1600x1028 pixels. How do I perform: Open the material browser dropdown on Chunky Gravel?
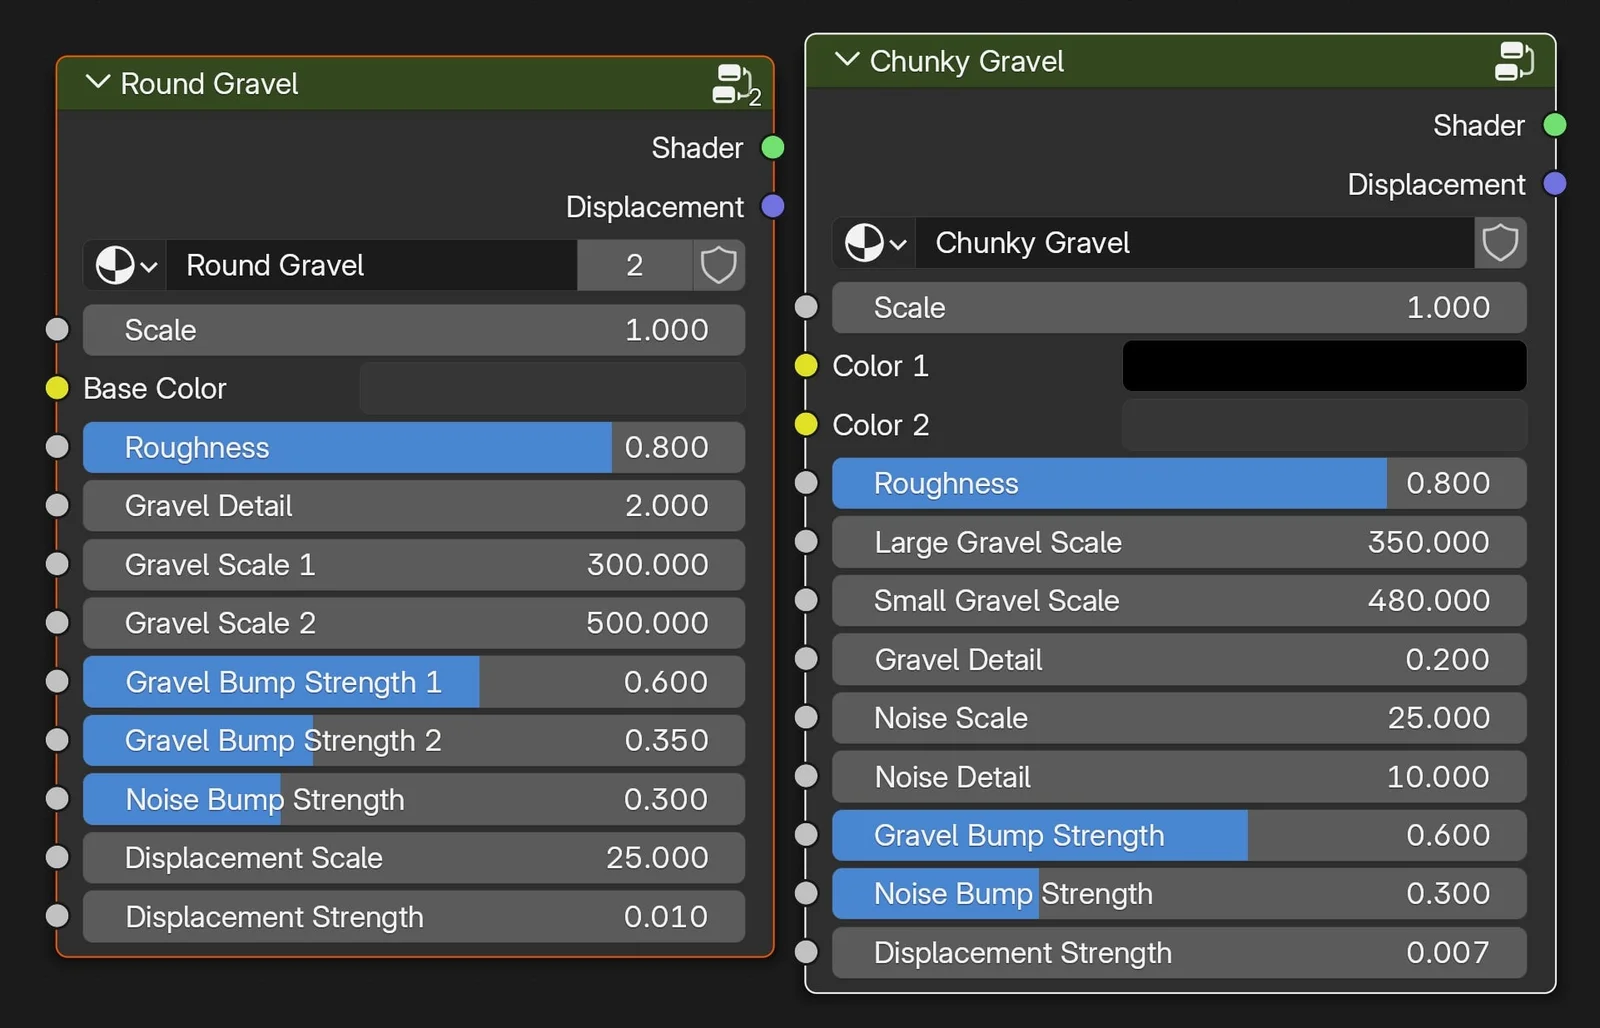click(899, 243)
